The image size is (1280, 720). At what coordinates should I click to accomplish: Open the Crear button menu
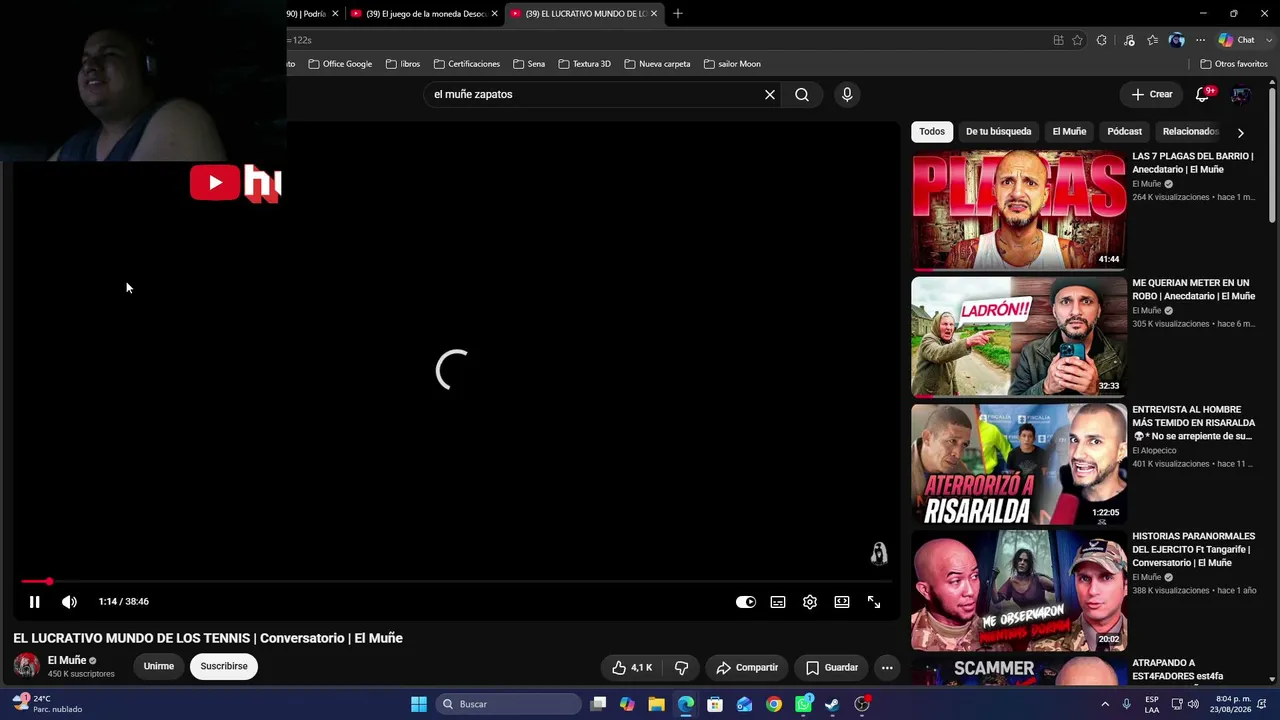1152,95
